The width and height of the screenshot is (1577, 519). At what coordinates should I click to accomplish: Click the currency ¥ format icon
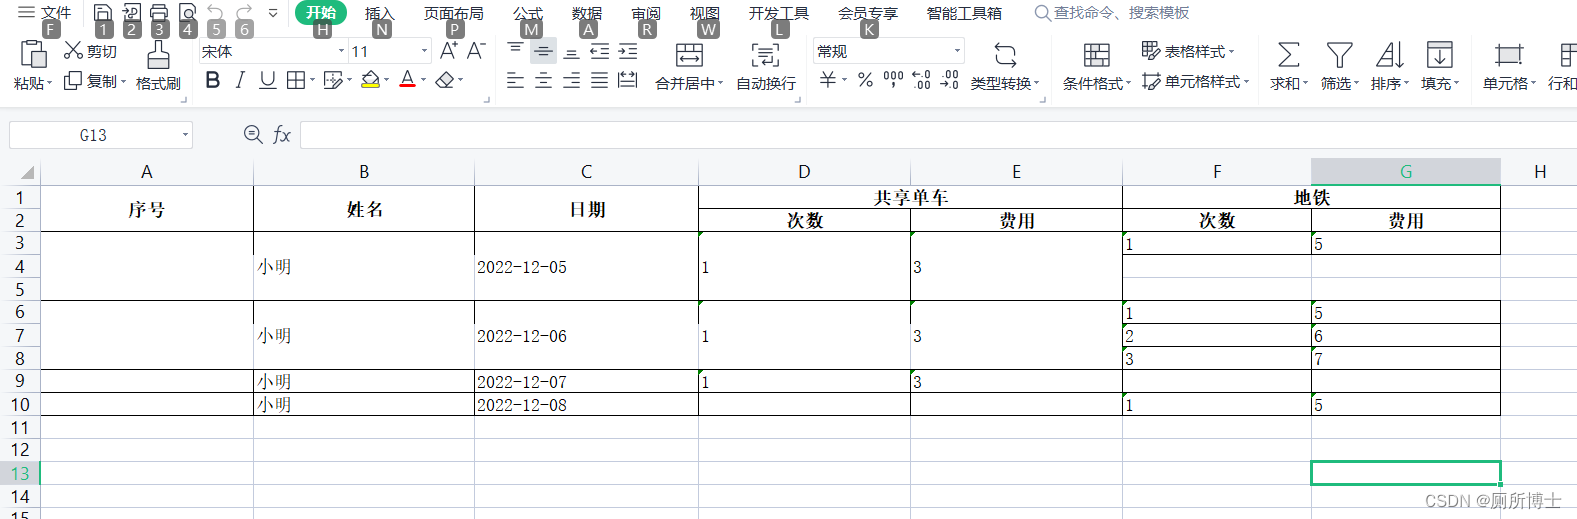[x=828, y=80]
